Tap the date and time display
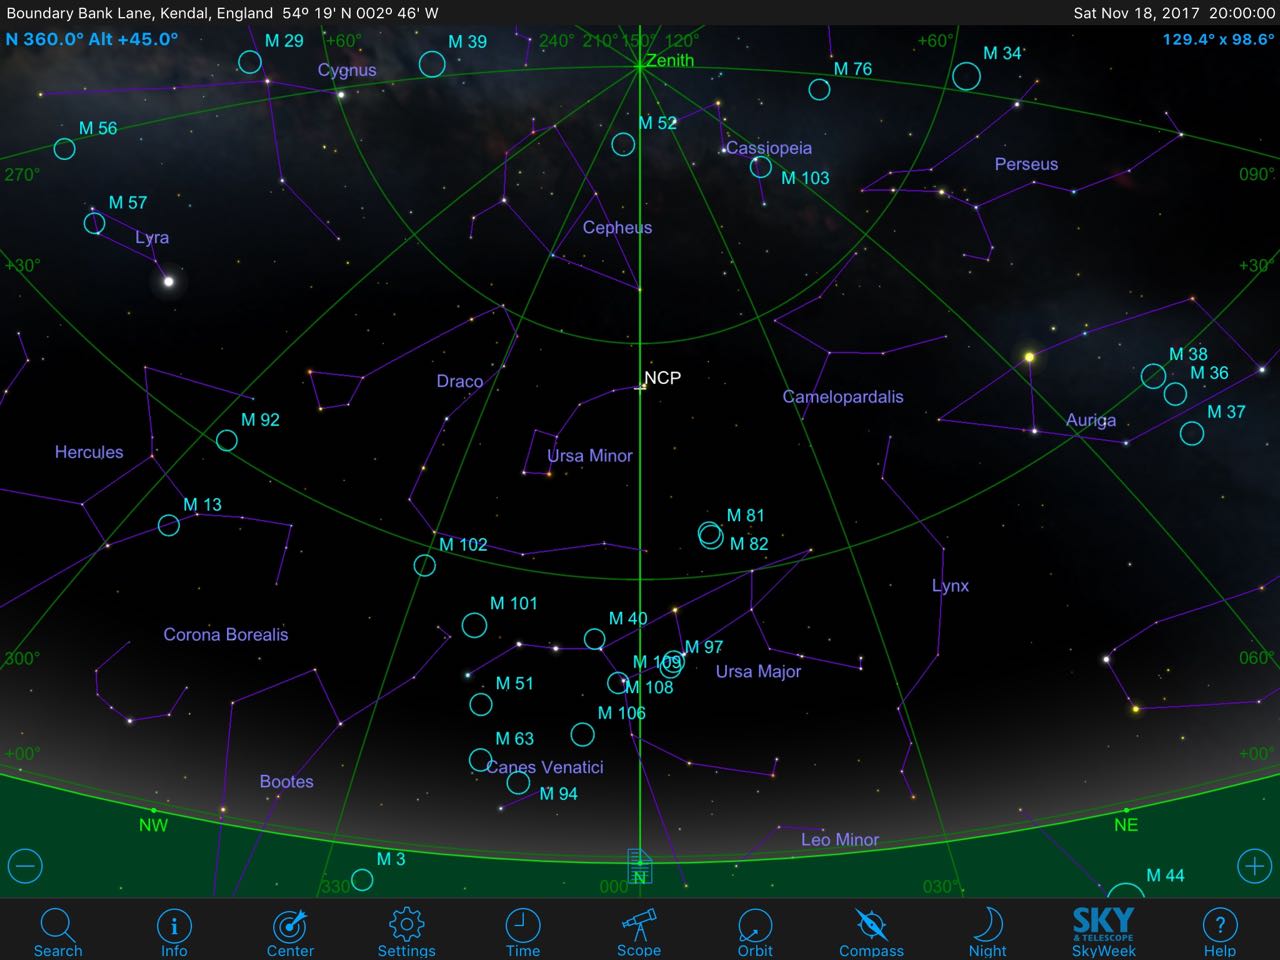The width and height of the screenshot is (1280, 960). pos(1173,13)
